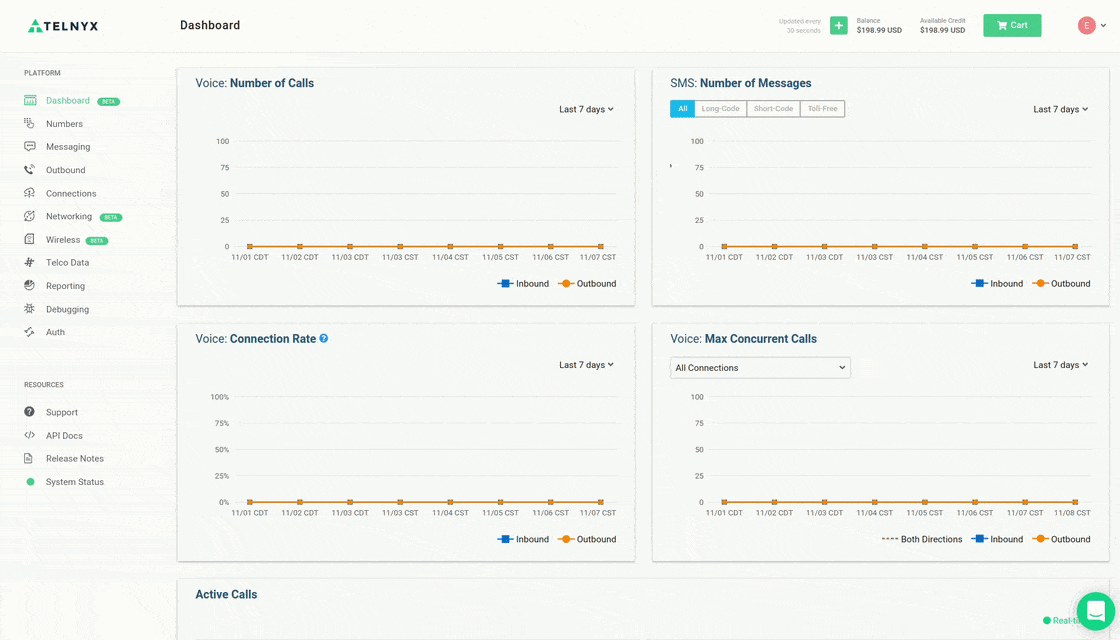Toggle Inbound series in SMS Messages legend
Image resolution: width=1120 pixels, height=640 pixels.
pyautogui.click(x=998, y=284)
